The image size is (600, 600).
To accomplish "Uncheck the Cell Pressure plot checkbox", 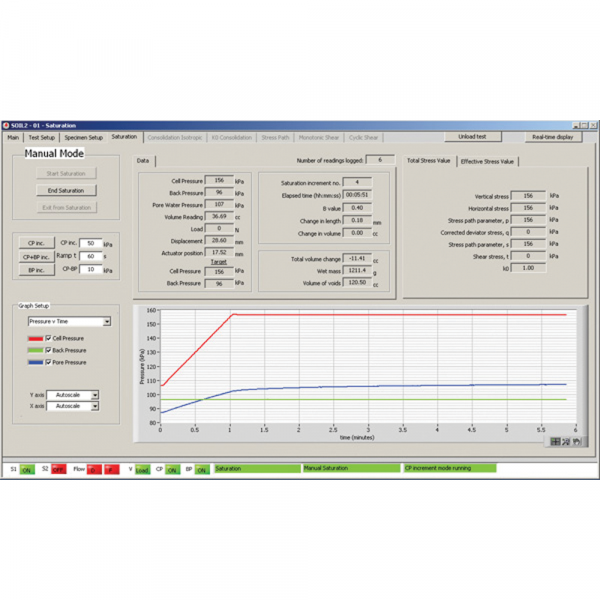I will tap(49, 339).
